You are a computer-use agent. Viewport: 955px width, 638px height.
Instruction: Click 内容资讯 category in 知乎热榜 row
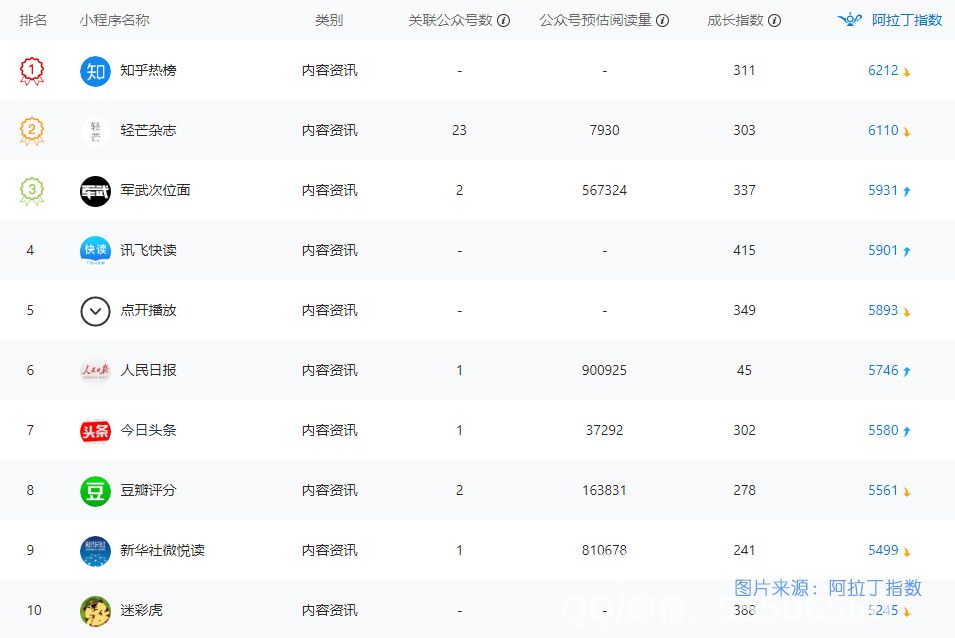(x=329, y=71)
